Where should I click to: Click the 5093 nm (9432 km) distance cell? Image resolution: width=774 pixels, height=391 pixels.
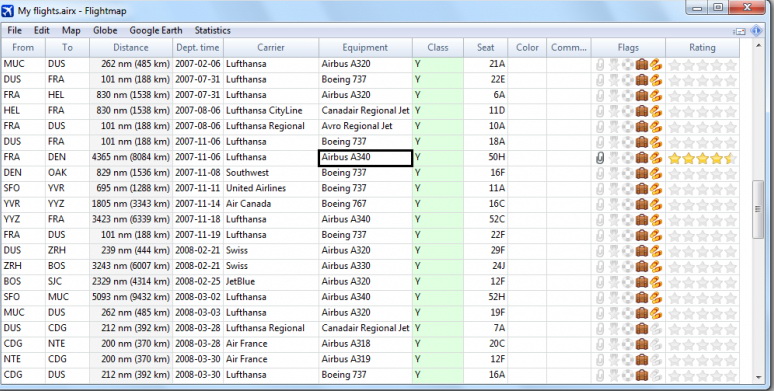coord(131,298)
